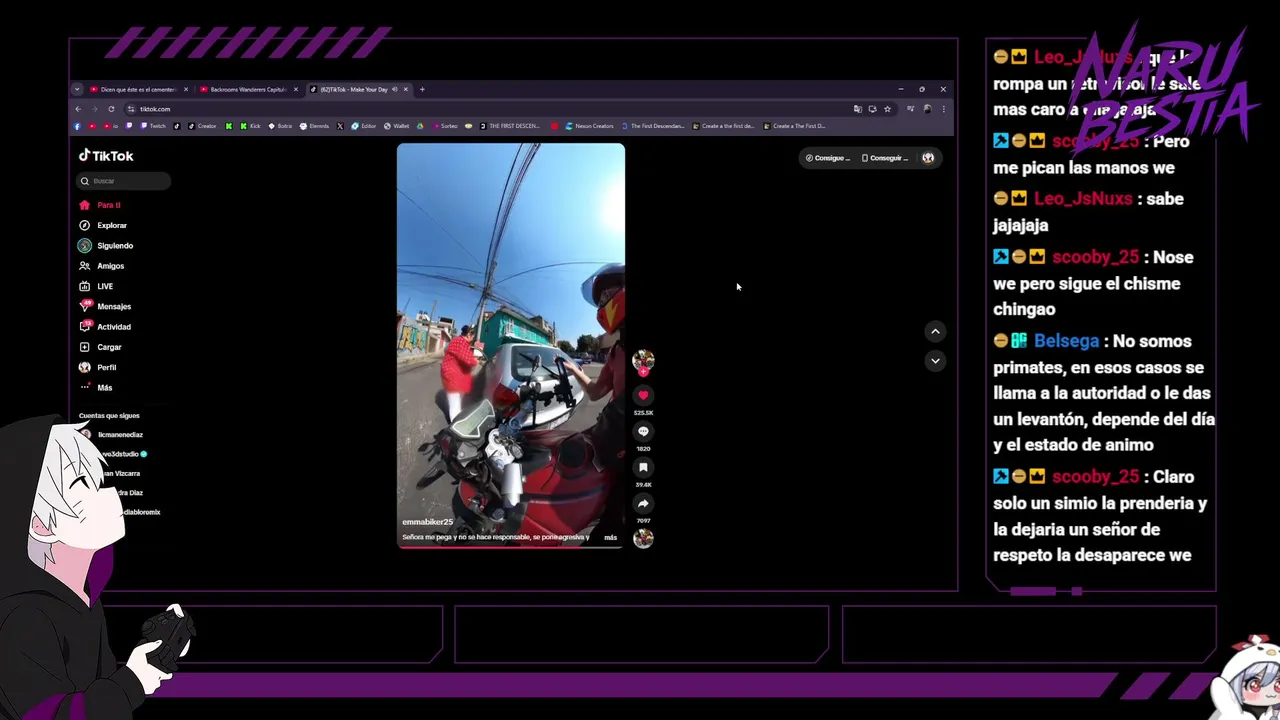Open Explorar in TikTok sidebar
This screenshot has width=1280, height=720.
point(103,225)
